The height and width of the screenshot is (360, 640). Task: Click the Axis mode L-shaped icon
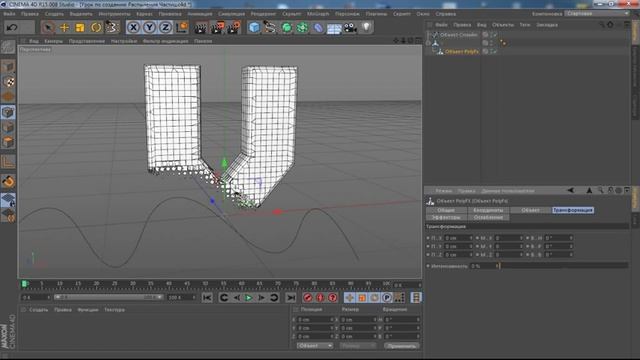(8, 162)
